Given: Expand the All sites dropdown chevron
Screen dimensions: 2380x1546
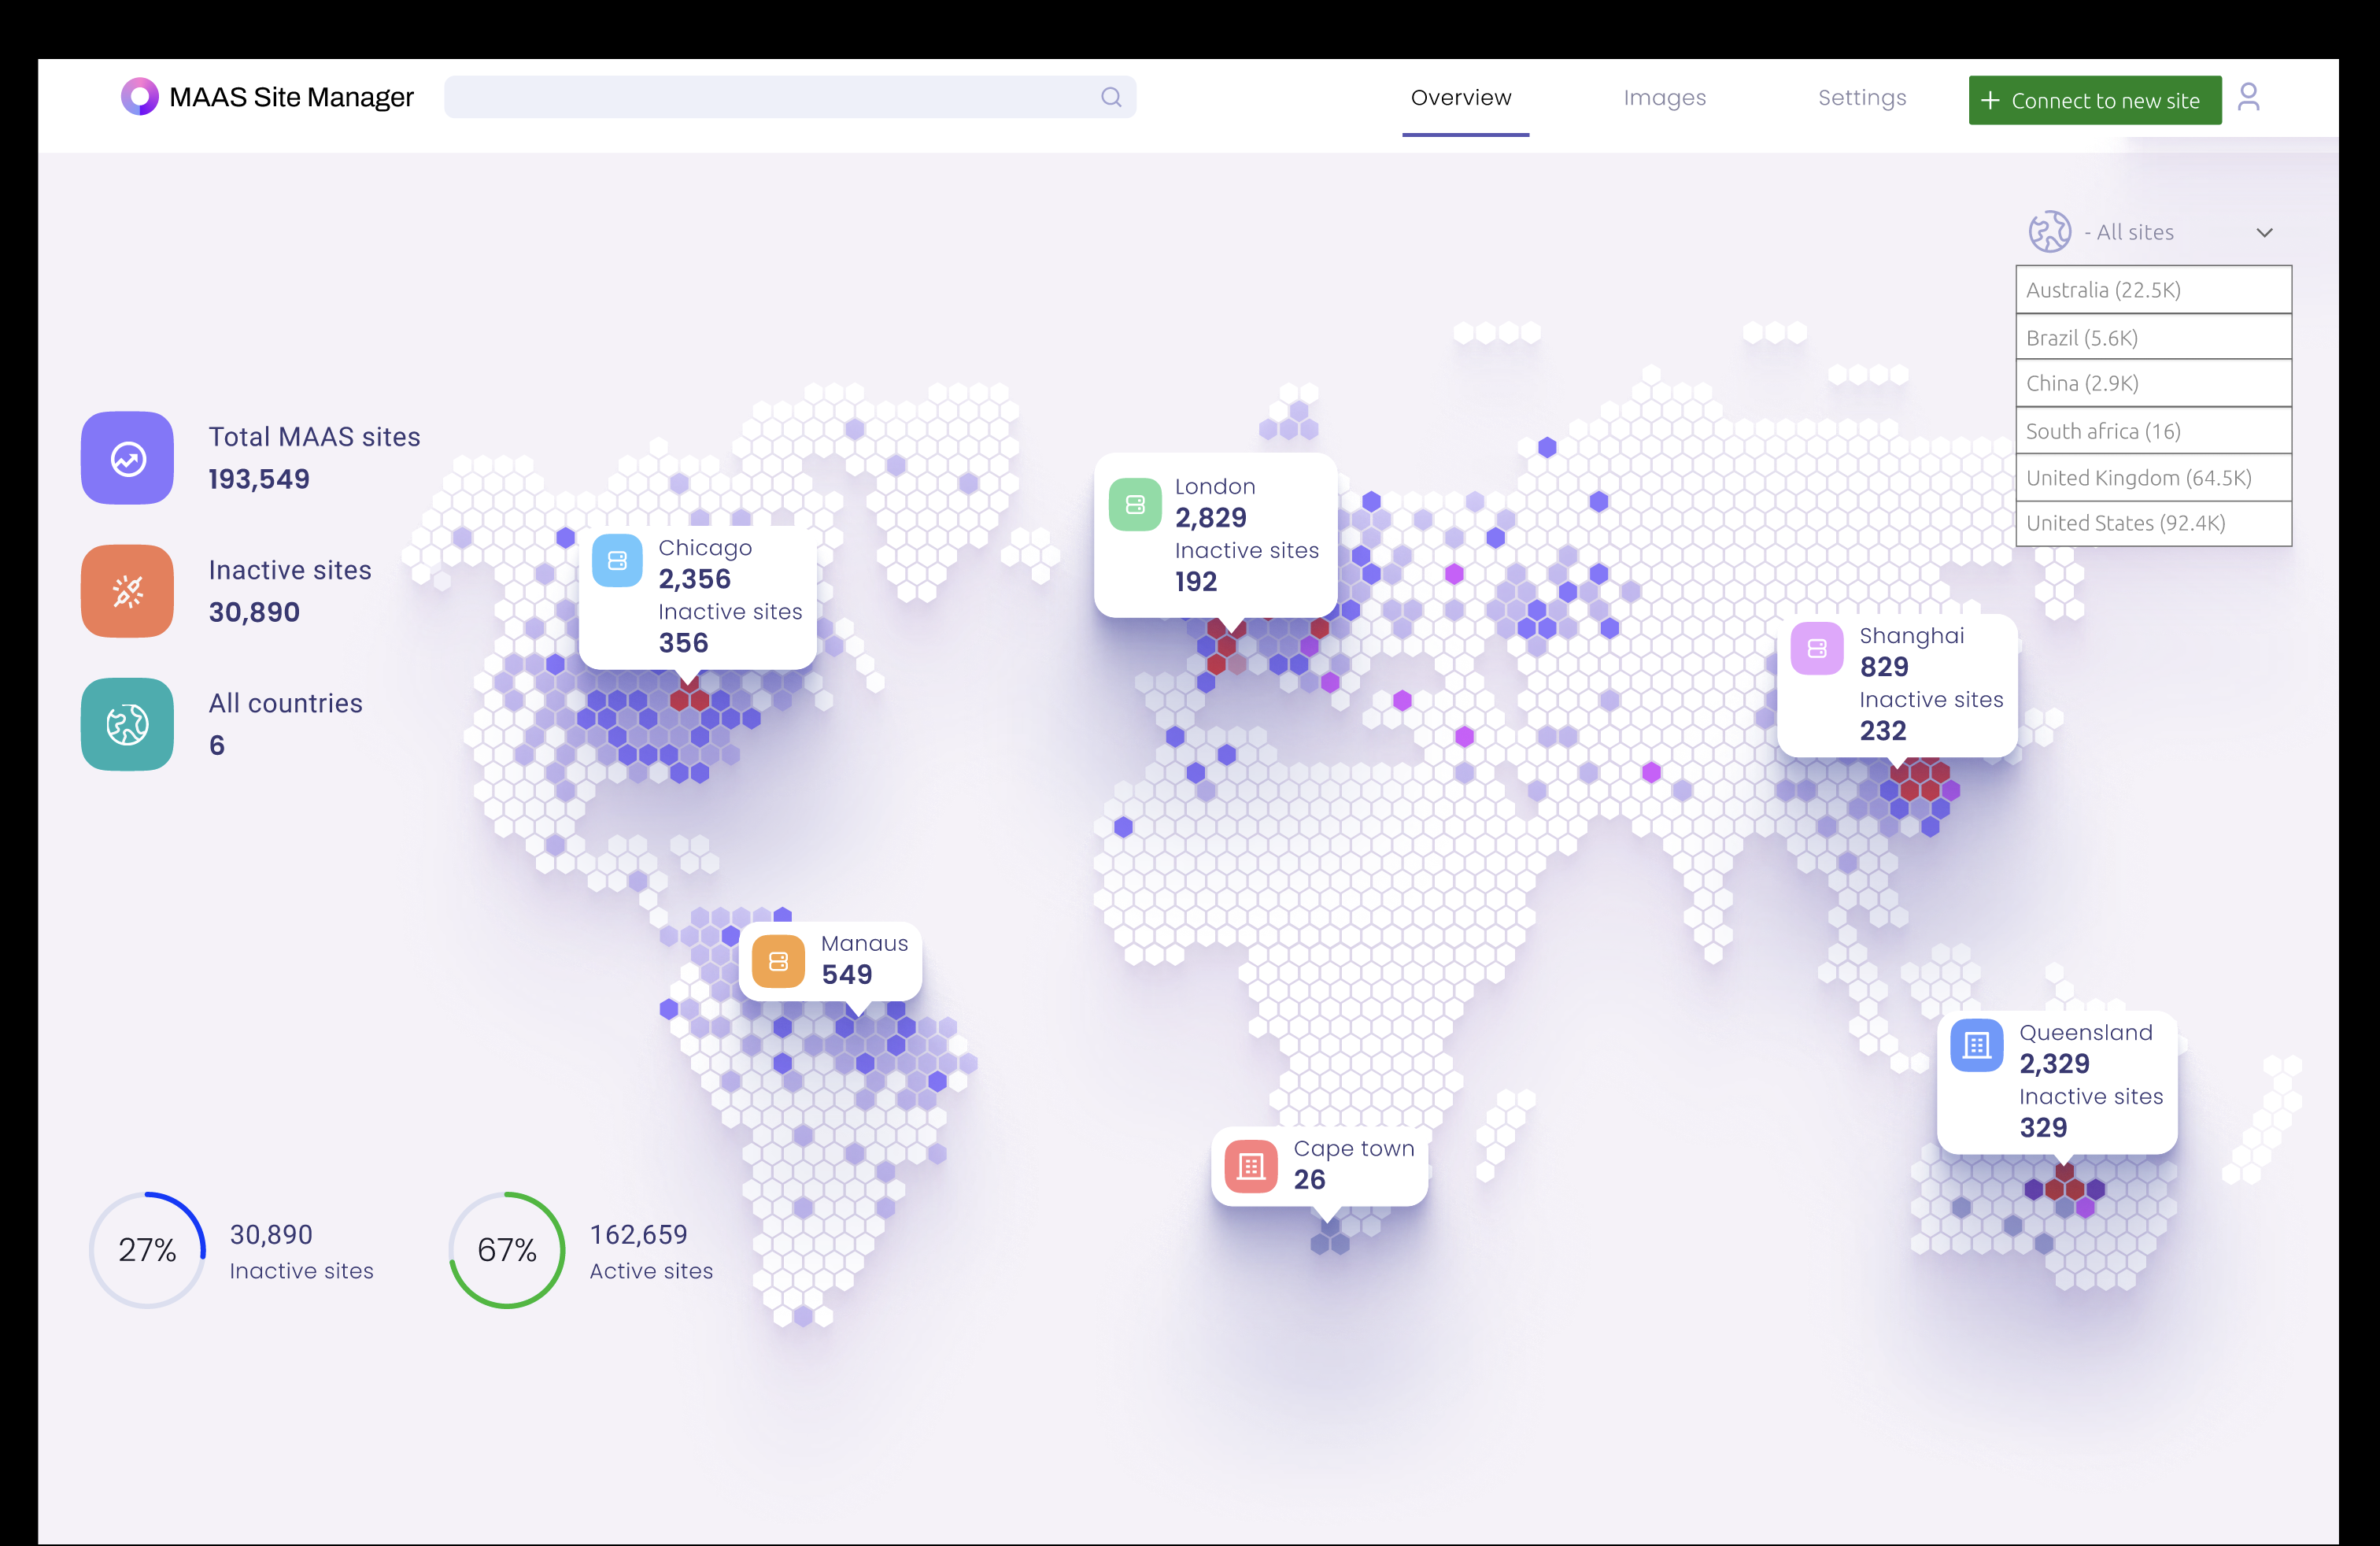Looking at the screenshot, I should [x=2265, y=233].
